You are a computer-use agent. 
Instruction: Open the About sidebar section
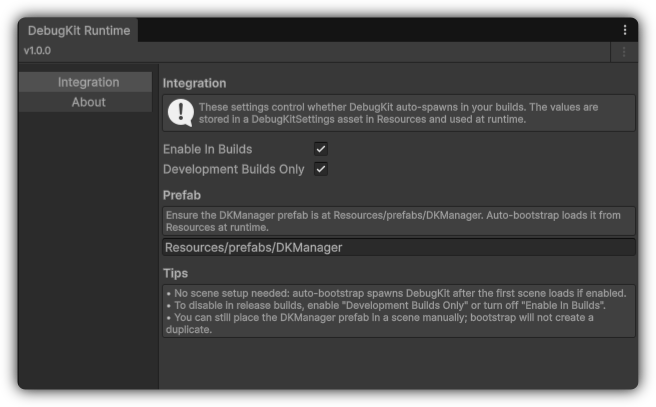[x=88, y=102]
